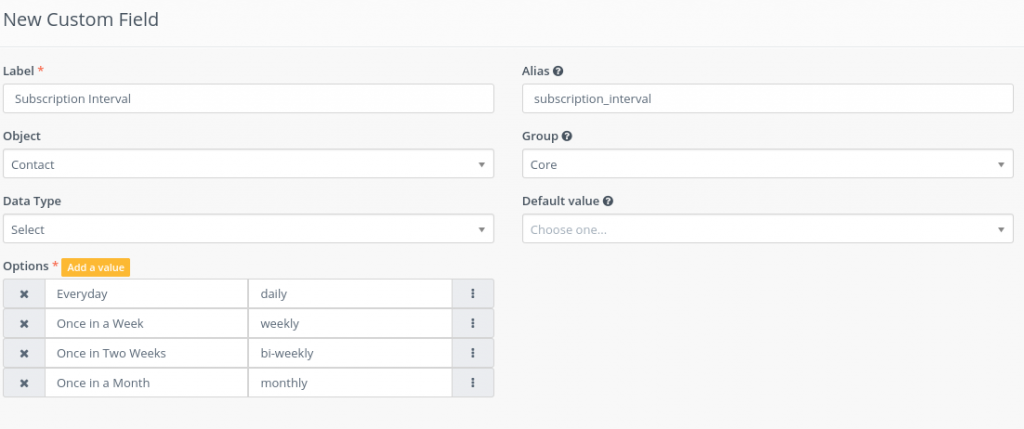1024x429 pixels.
Task: Show help tooltip next to Default value
Action: [608, 201]
